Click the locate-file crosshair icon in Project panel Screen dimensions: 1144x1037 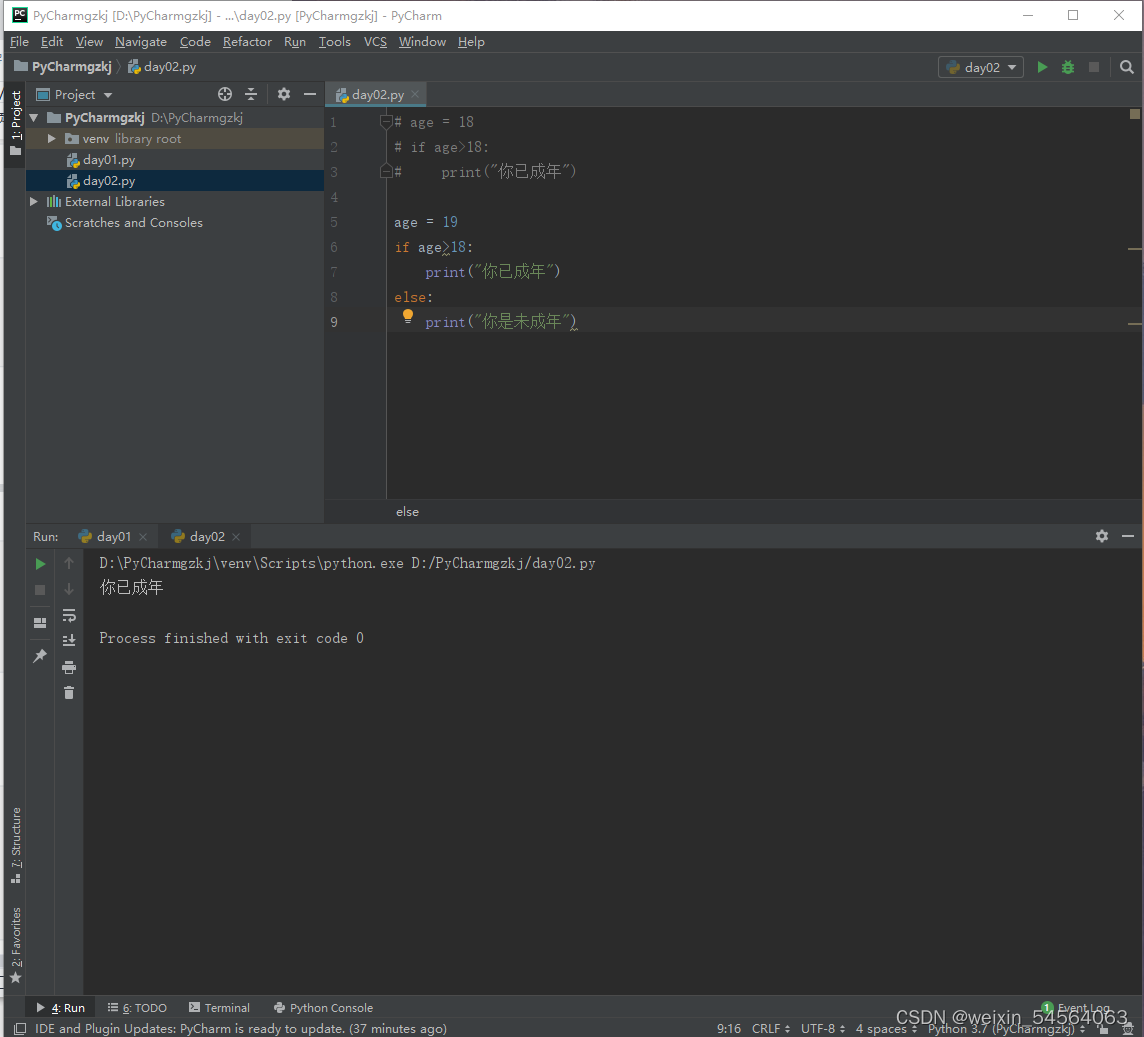225,94
